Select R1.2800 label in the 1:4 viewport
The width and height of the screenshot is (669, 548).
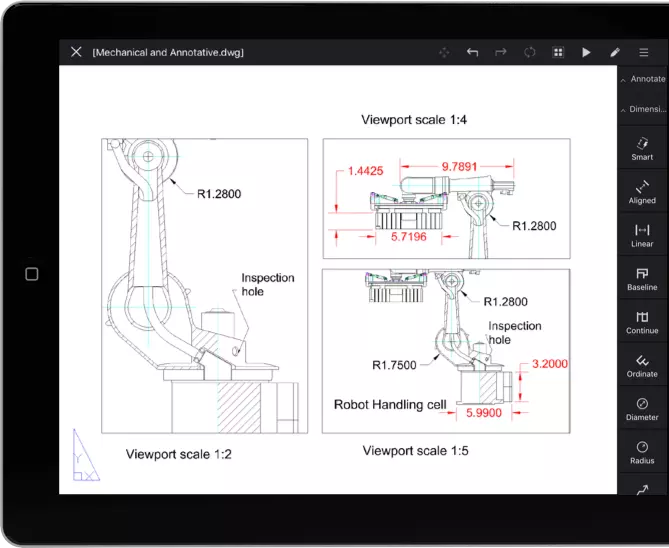click(x=534, y=226)
